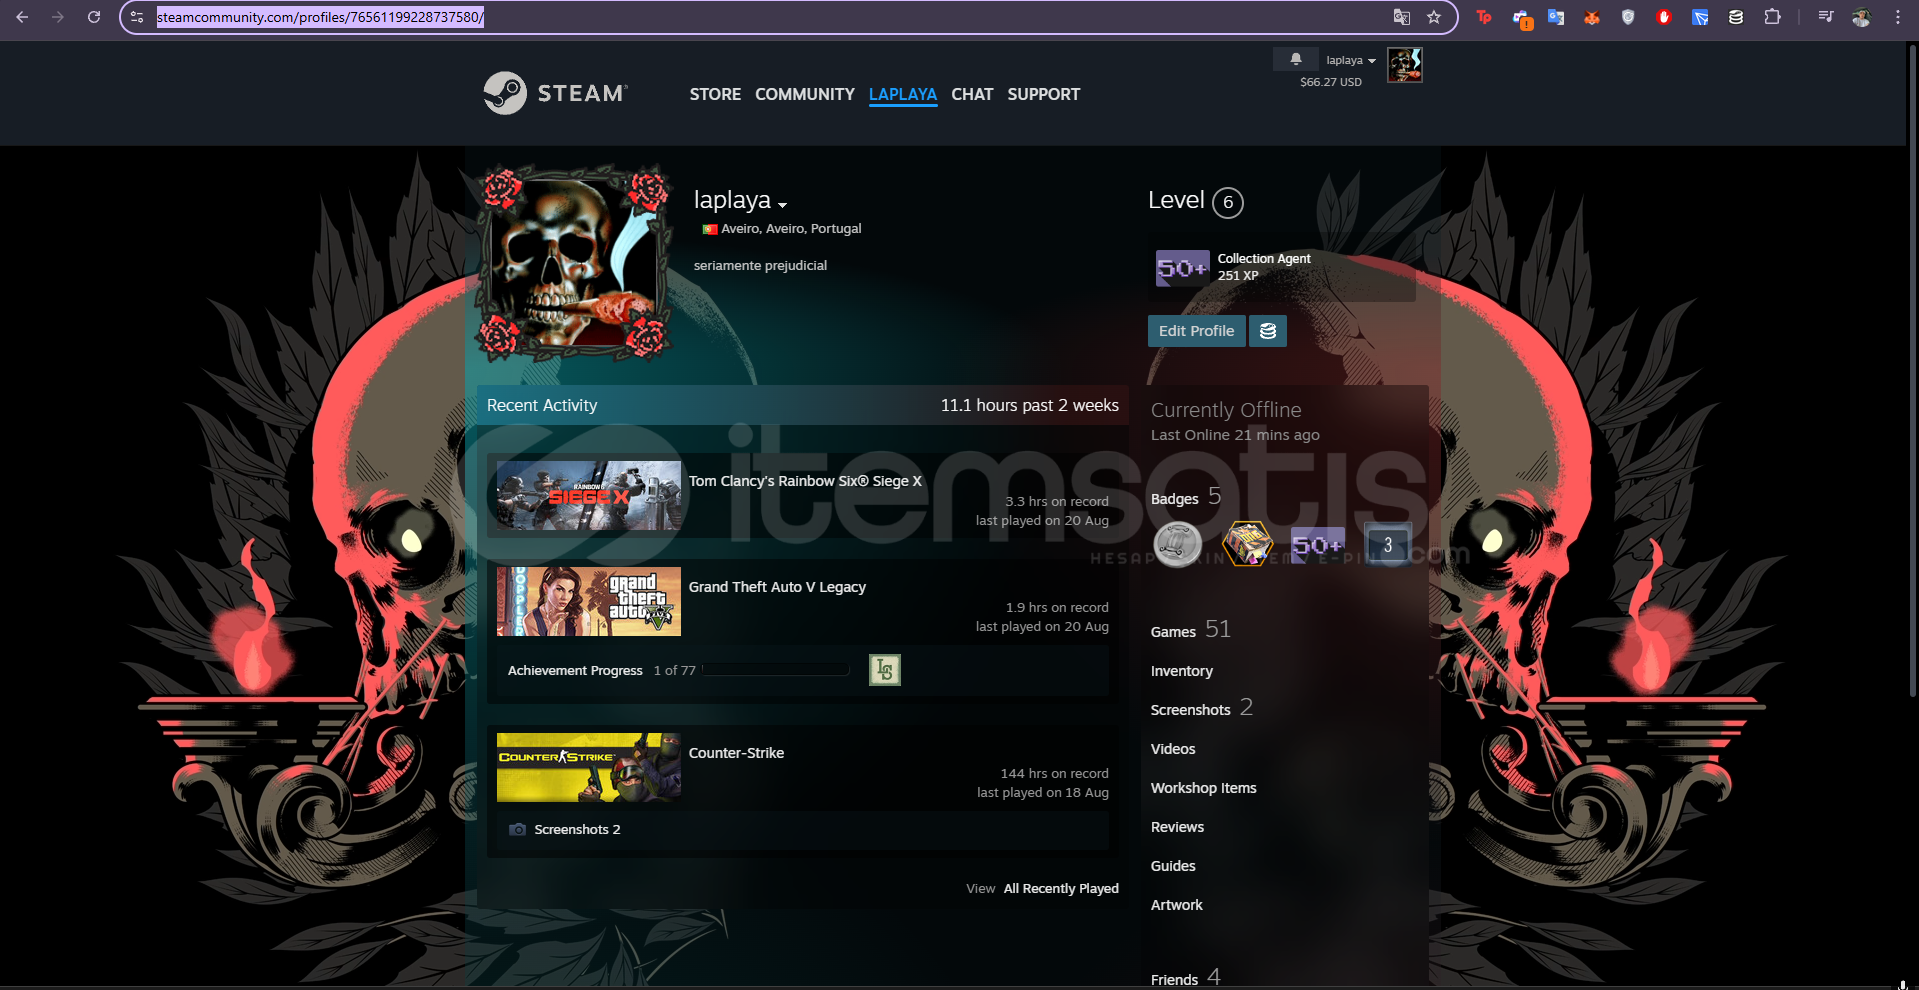
Task: Open the Friends 4 link
Action: 1186,977
